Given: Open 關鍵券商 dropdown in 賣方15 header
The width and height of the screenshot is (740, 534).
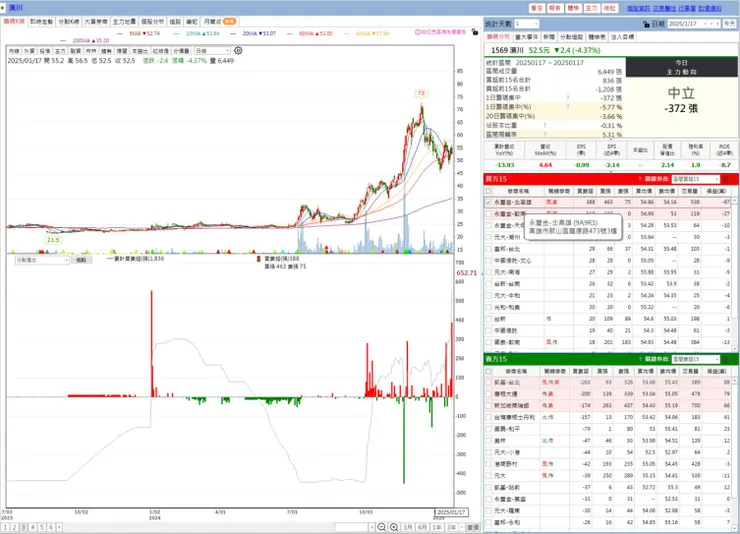Looking at the screenshot, I should pyautogui.click(x=695, y=359).
